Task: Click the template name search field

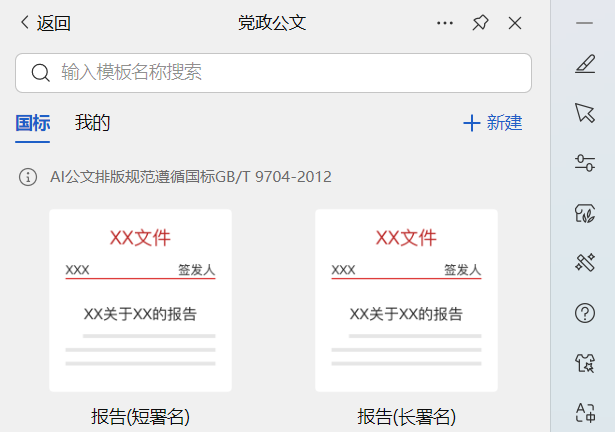Action: coord(273,73)
